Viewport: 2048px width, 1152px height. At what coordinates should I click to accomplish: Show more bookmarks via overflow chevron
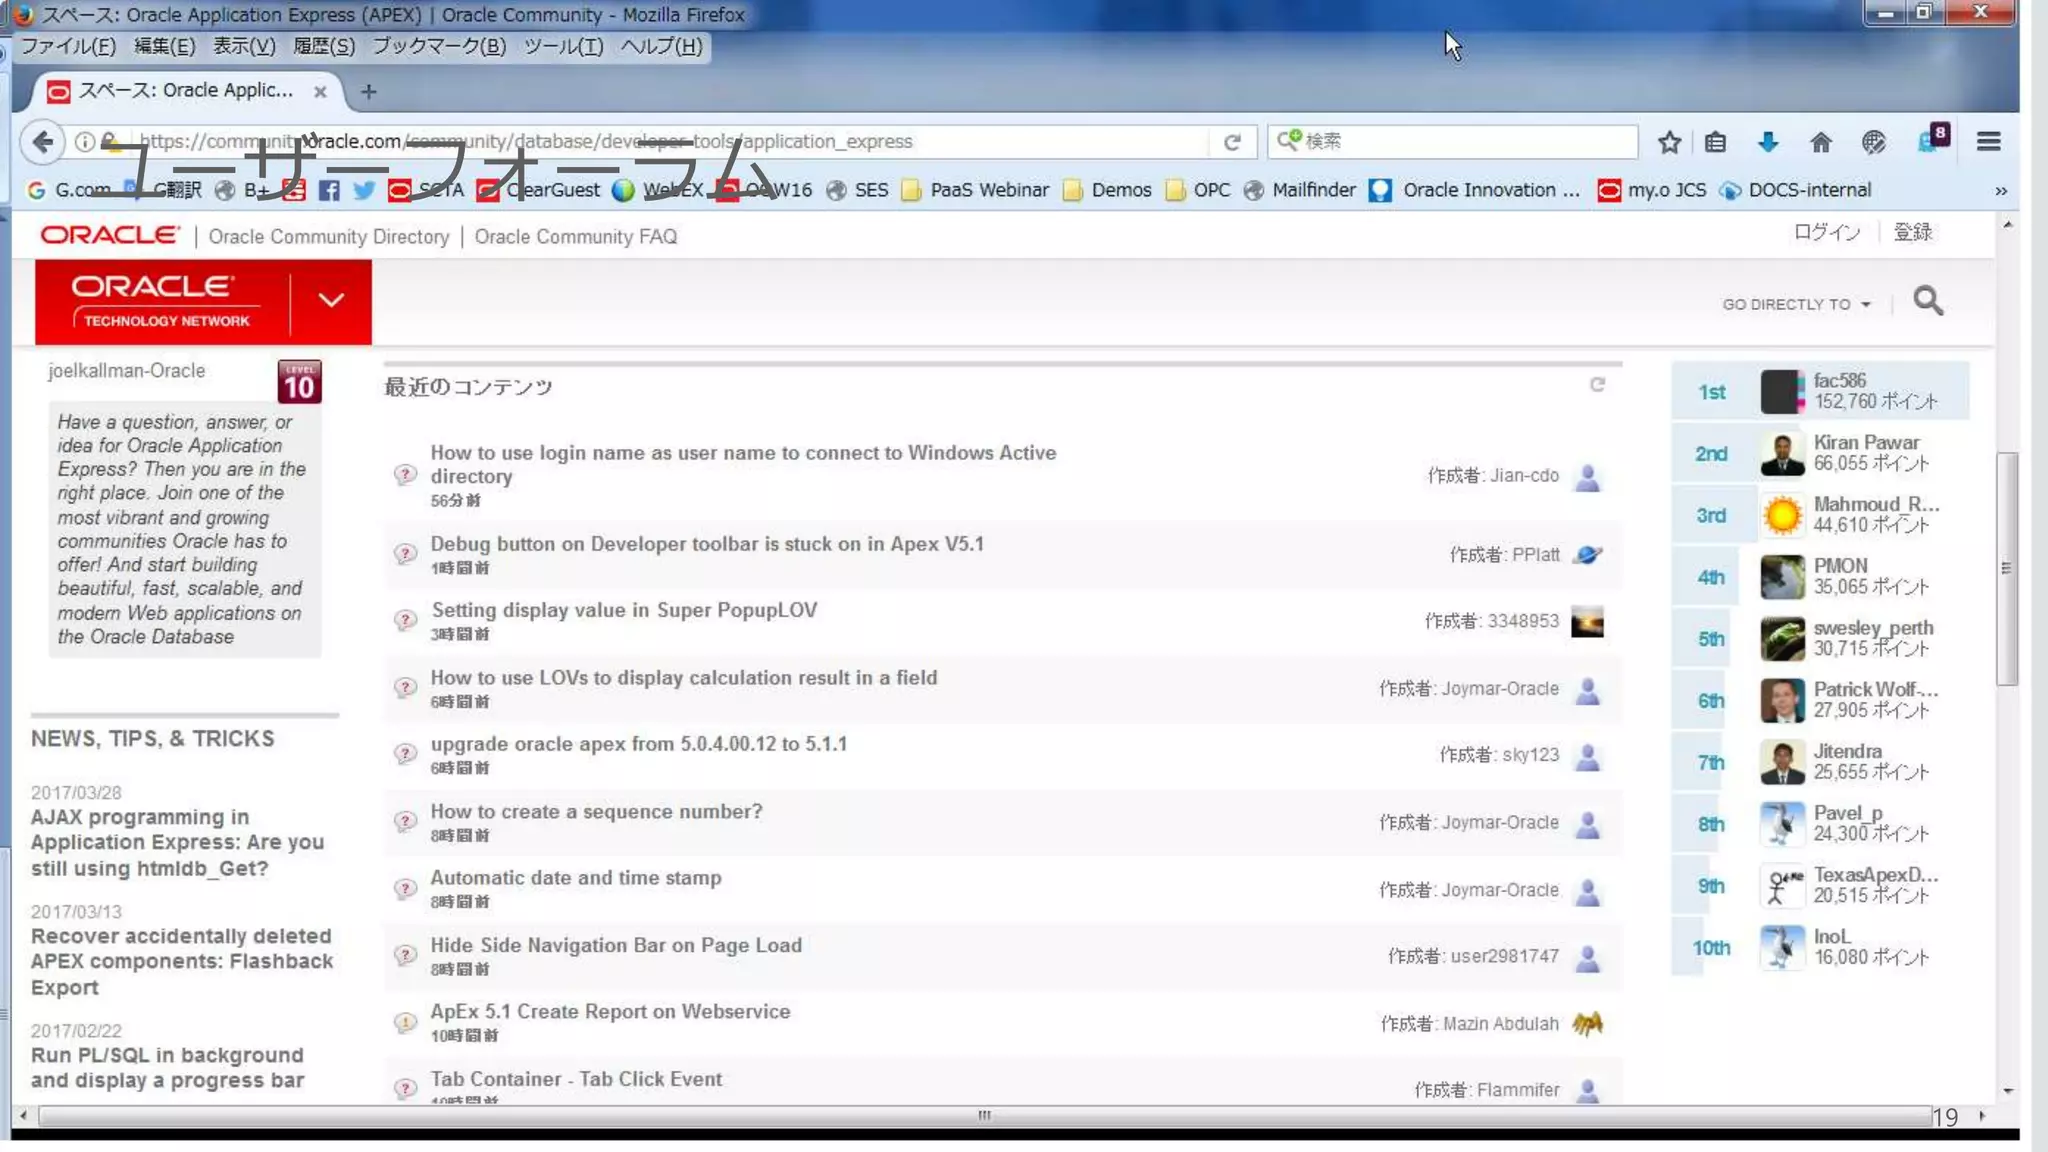2000,190
